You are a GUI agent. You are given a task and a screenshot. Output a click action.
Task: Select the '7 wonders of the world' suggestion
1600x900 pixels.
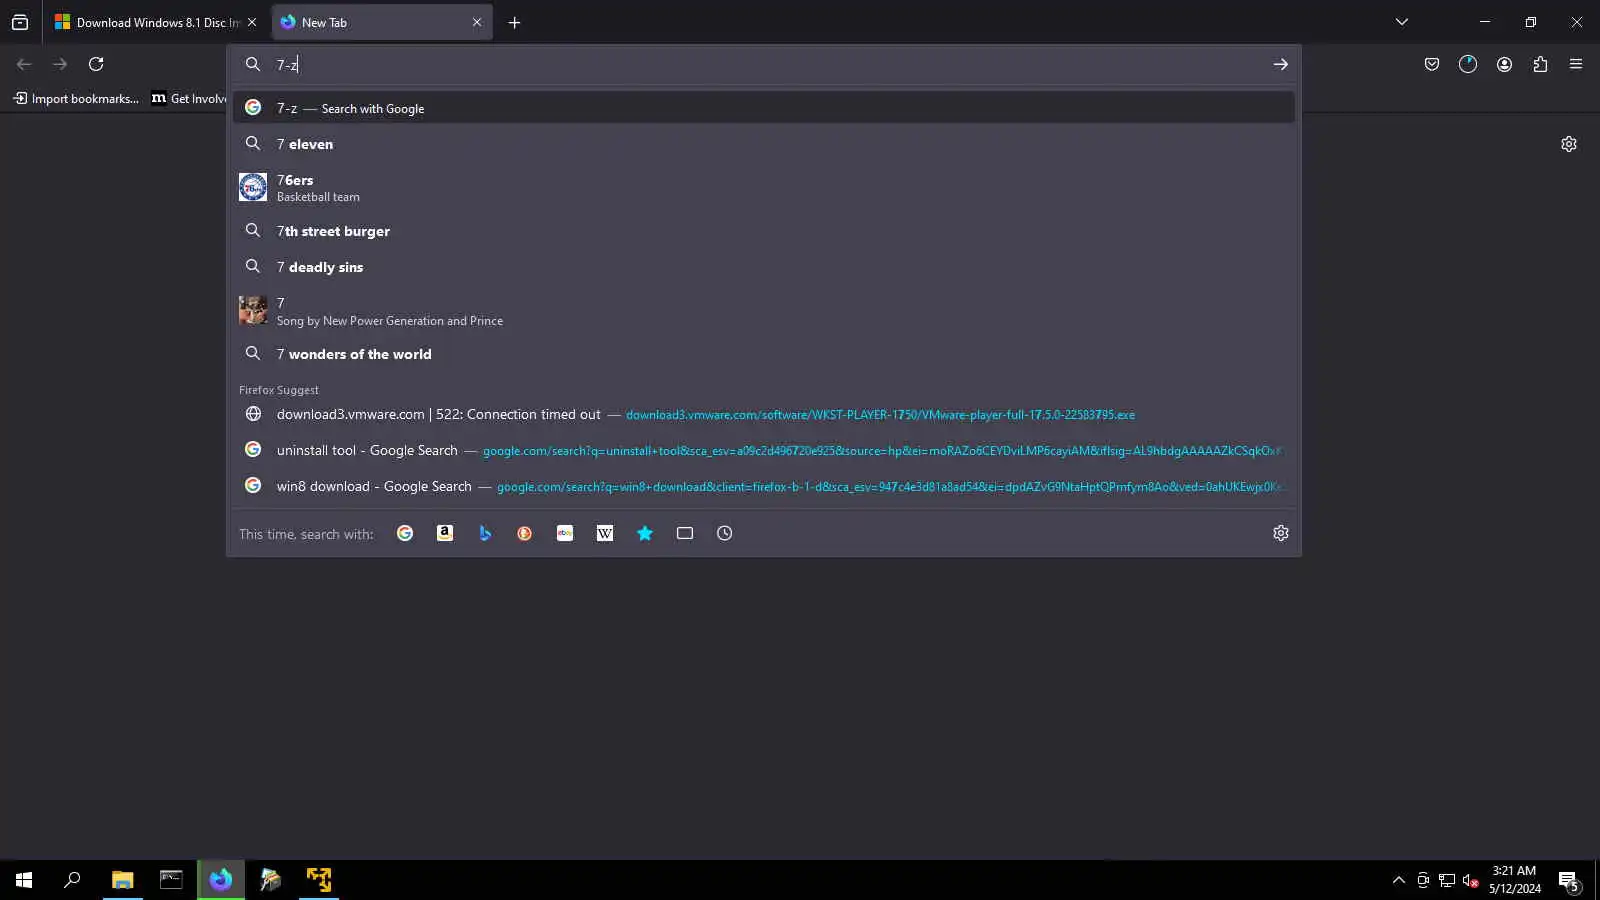[x=764, y=354]
